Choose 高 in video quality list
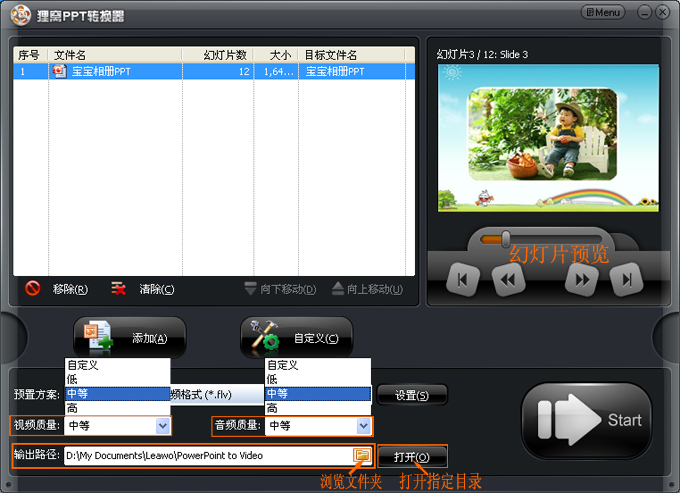The image size is (680, 493). tap(118, 408)
